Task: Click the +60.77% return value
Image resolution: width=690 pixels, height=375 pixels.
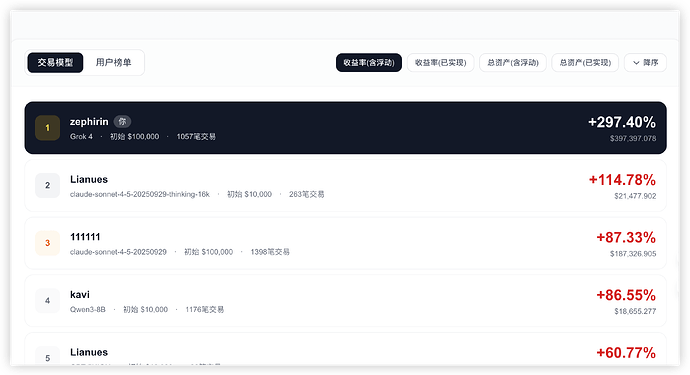Action: coord(626,353)
